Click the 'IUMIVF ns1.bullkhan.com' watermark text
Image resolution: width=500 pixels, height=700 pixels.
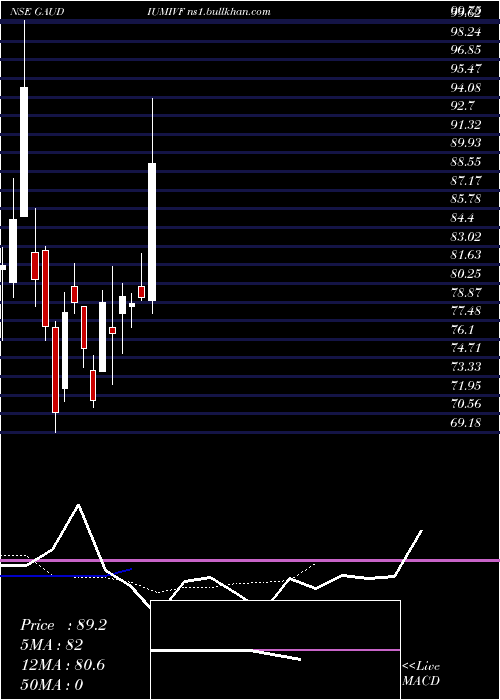(208, 12)
